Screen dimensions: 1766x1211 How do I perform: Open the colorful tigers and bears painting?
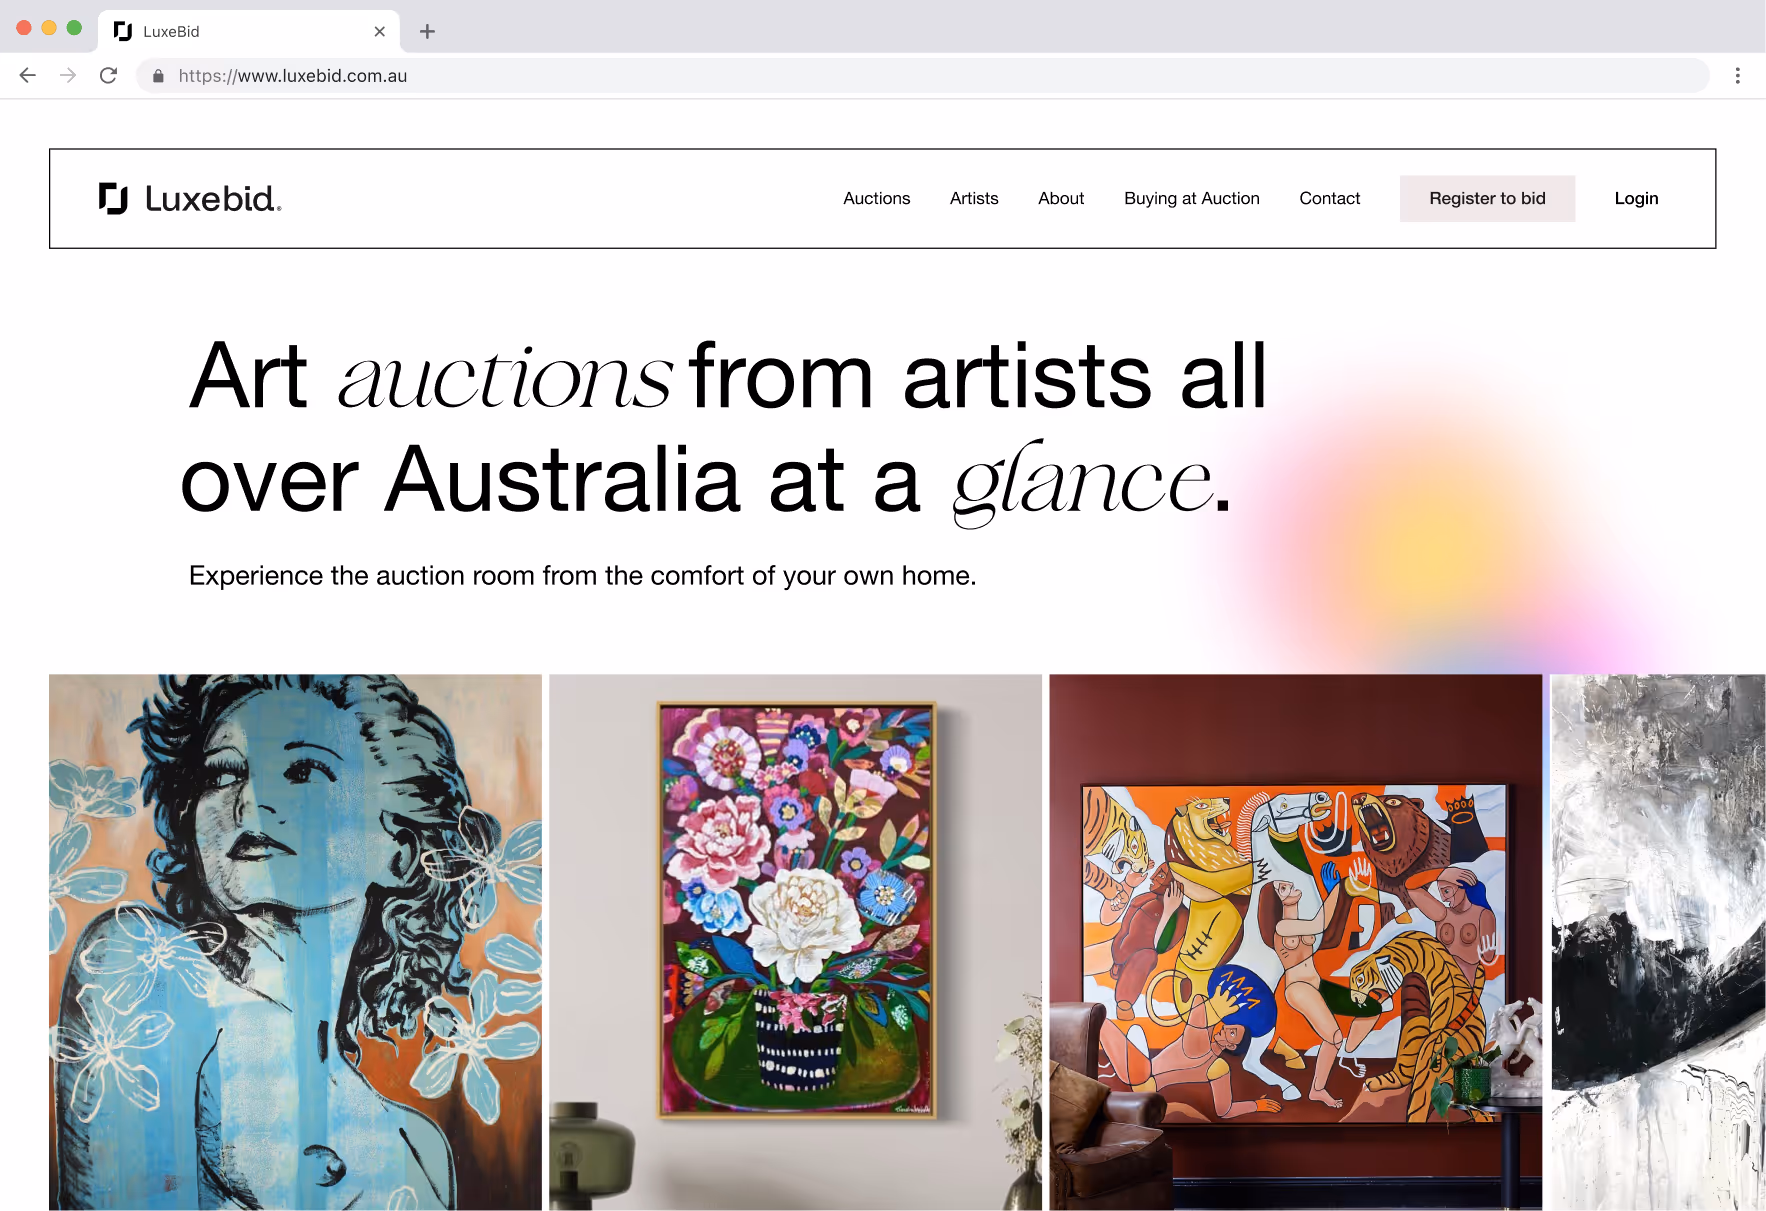point(1295,942)
